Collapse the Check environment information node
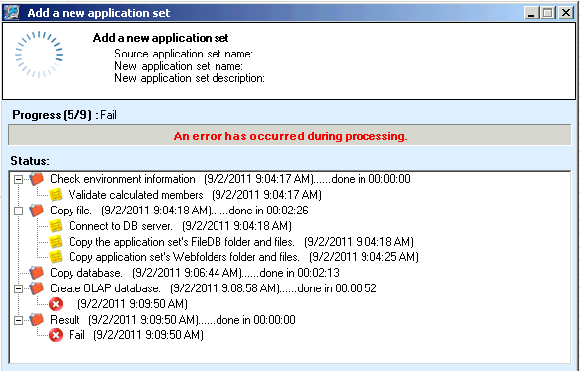 (18, 179)
